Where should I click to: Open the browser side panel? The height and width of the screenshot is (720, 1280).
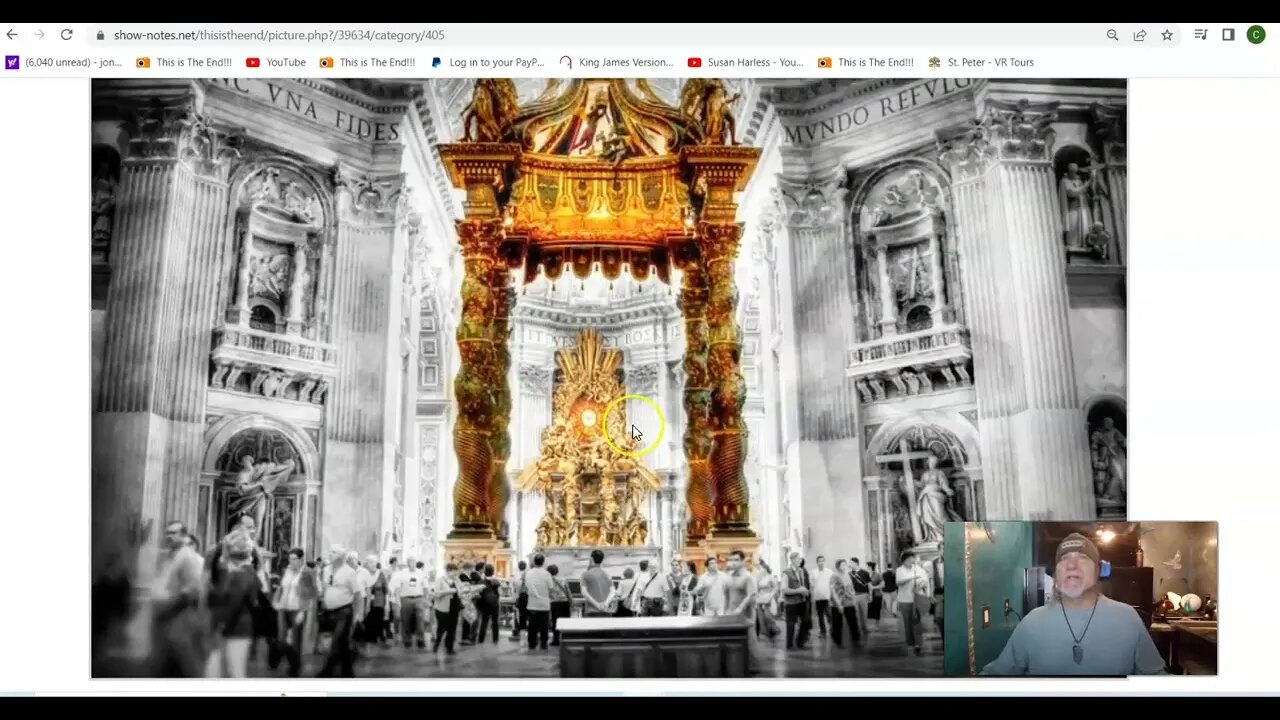coord(1228,35)
